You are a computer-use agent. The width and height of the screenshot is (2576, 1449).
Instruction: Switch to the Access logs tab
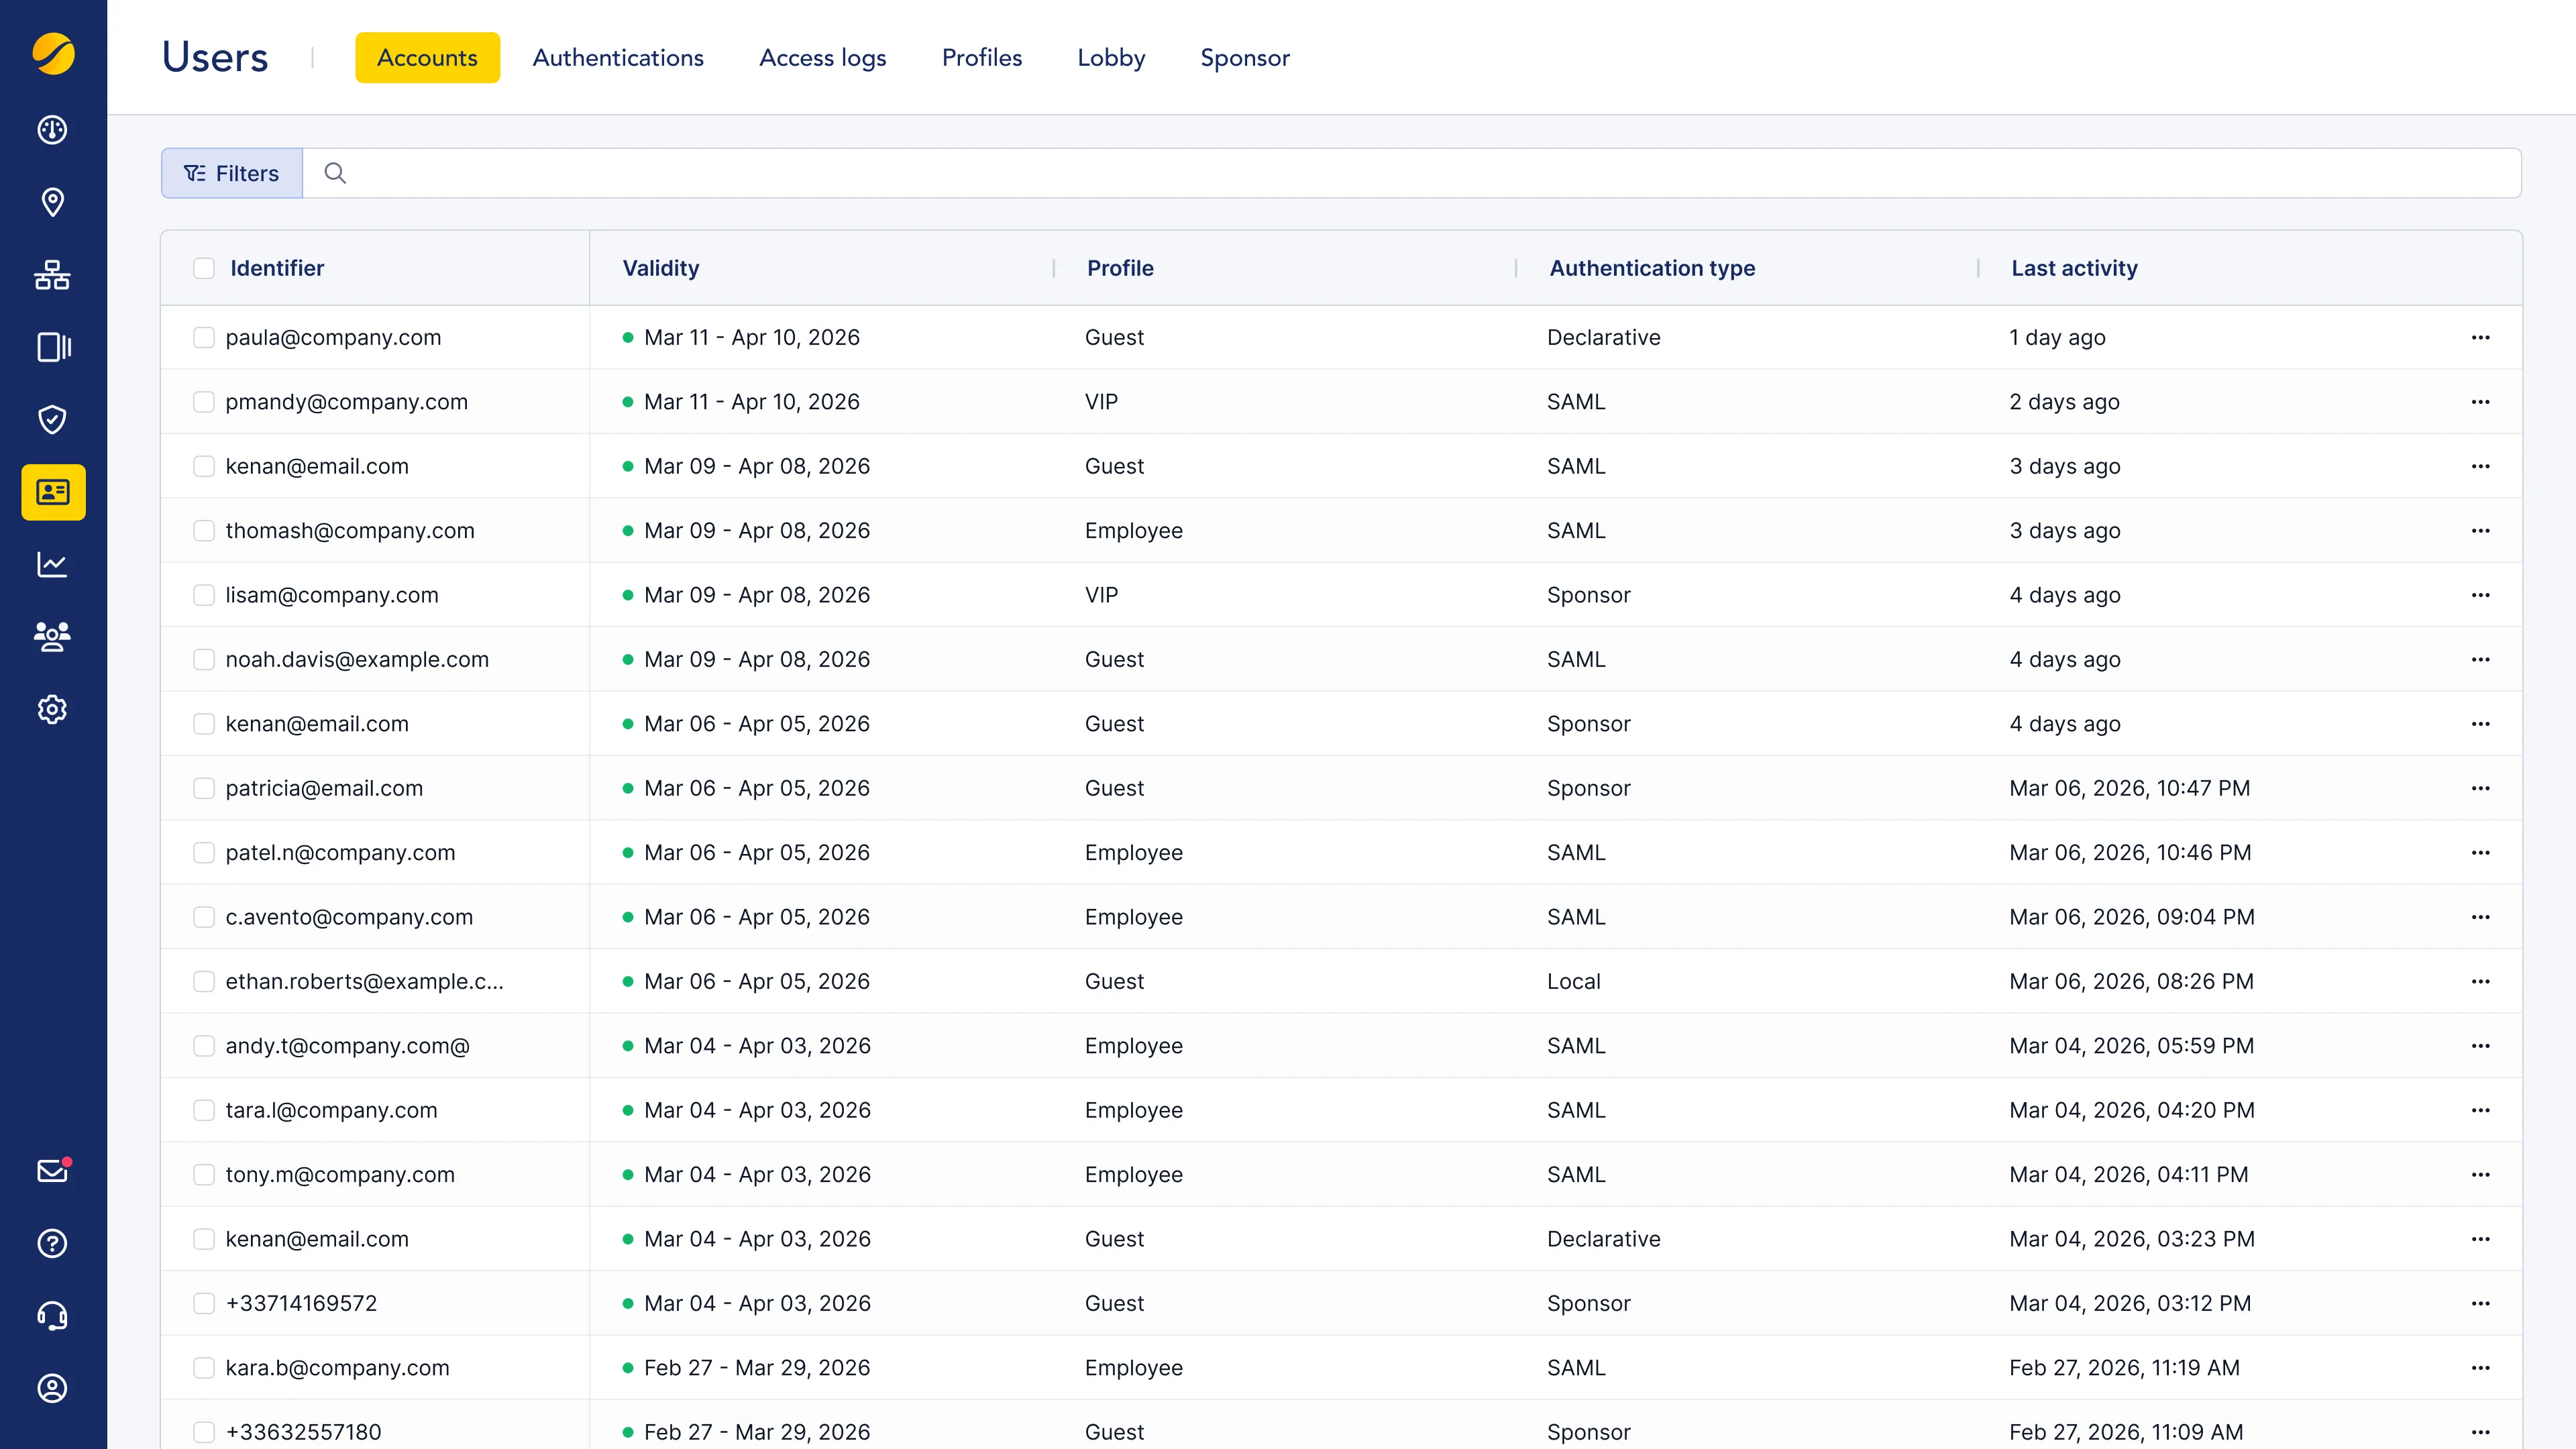click(822, 58)
